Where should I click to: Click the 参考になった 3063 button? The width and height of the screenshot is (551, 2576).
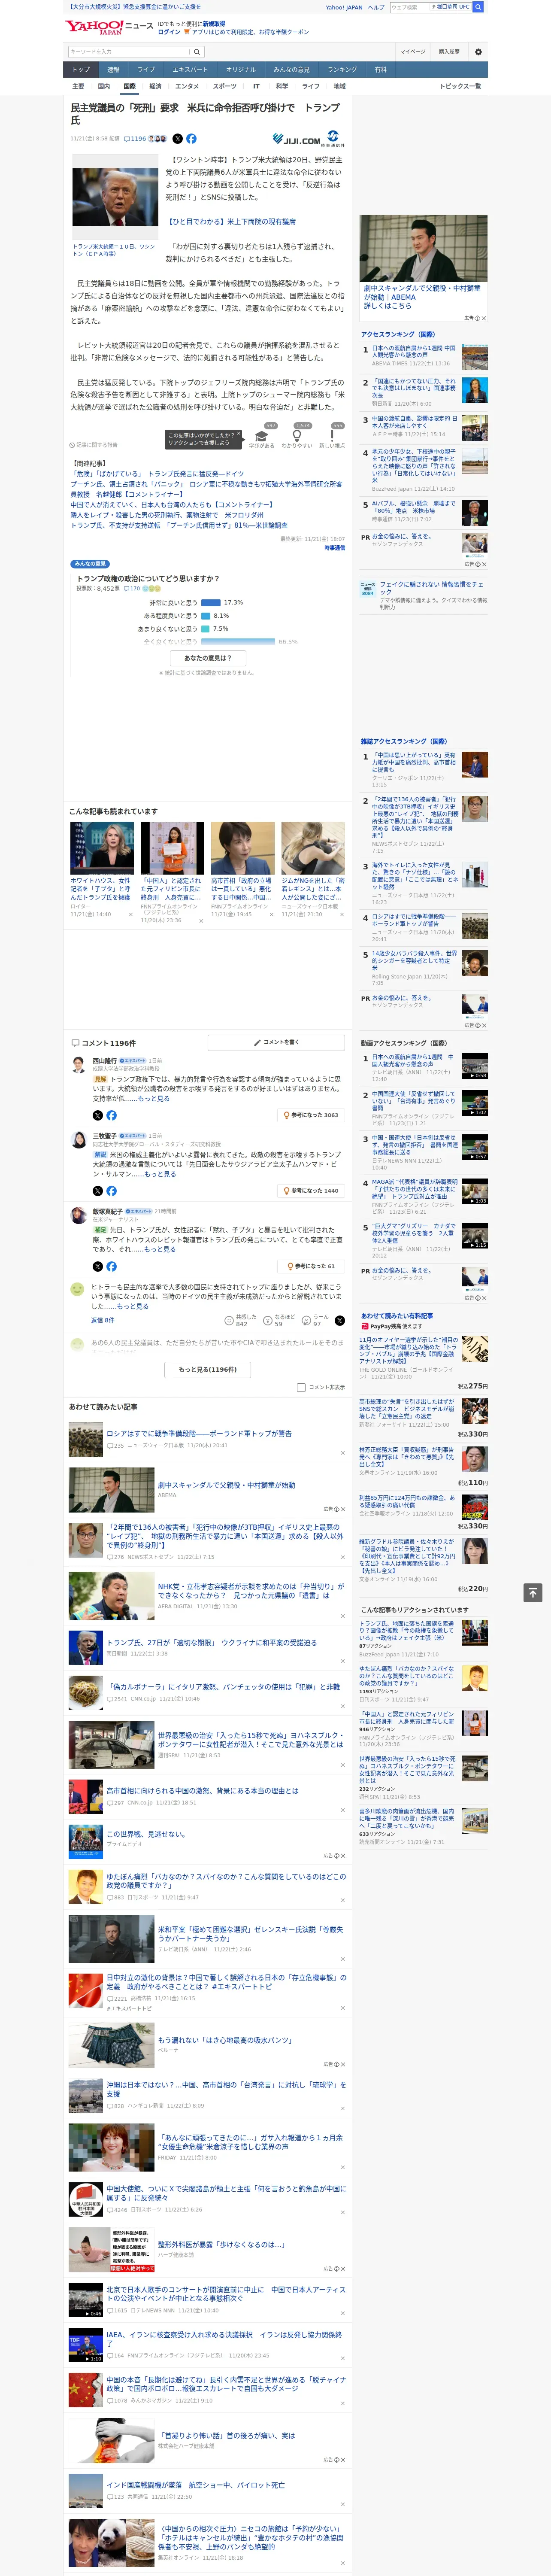point(311,1115)
